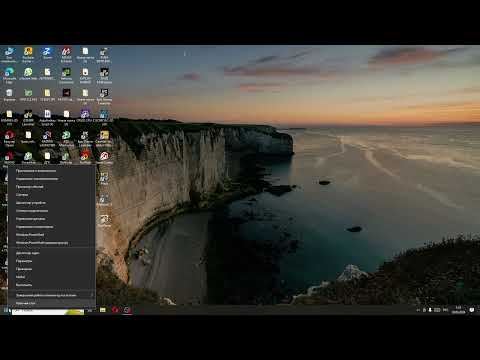Click the Windows Start button
Viewport: 480px width, 360px height.
pyautogui.click(x=6, y=310)
